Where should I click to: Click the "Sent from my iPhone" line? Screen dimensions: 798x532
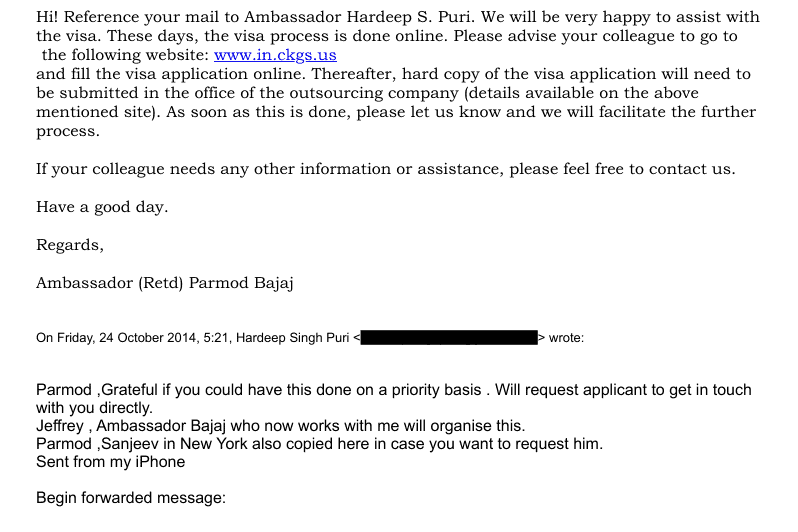110,462
